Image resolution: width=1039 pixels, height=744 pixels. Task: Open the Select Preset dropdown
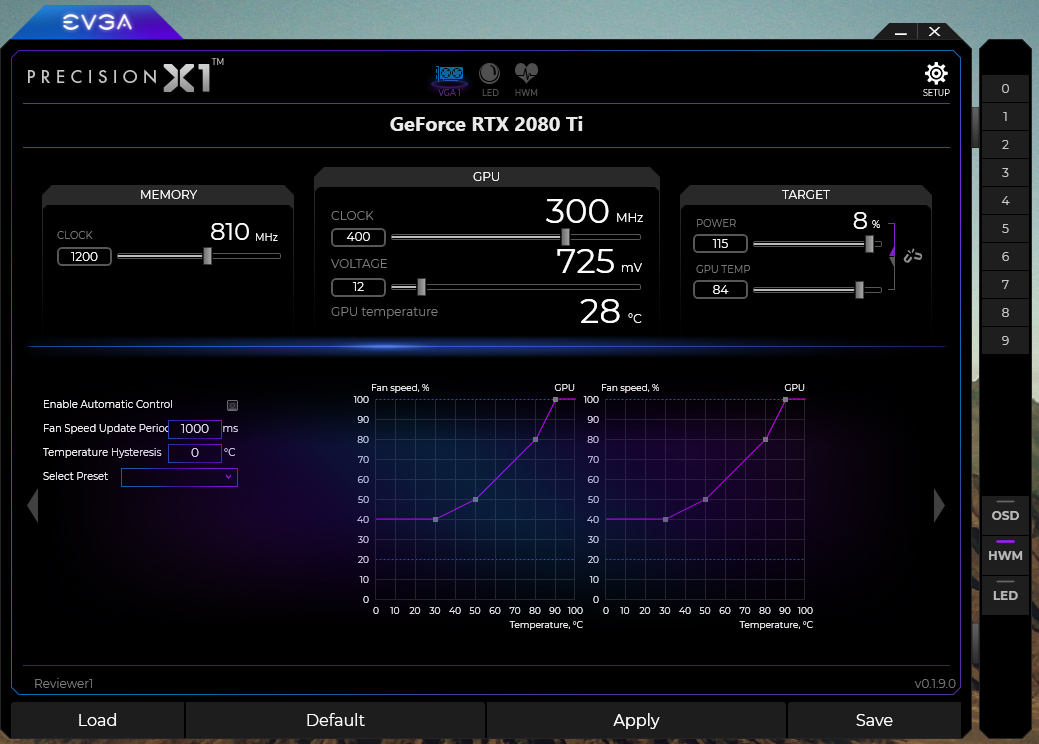179,477
